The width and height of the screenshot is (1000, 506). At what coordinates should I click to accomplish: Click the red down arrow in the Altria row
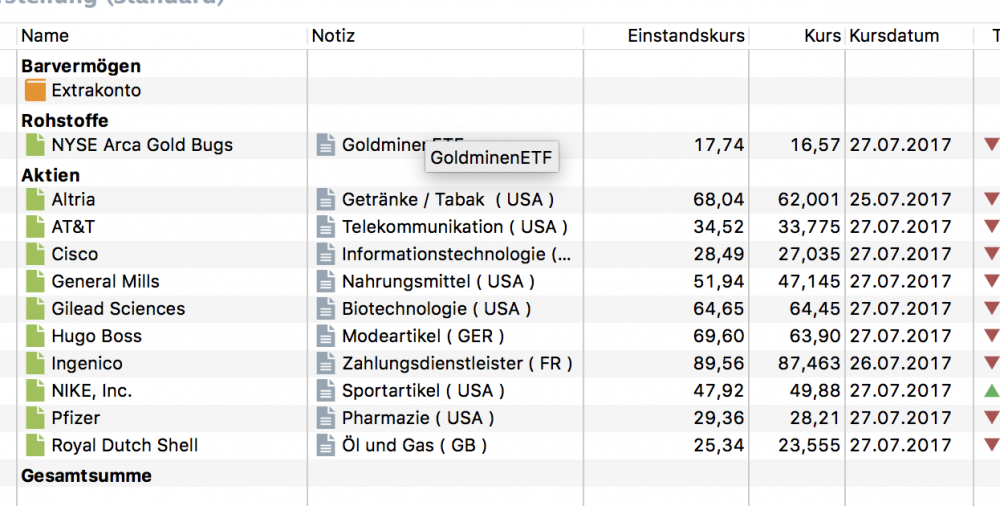(991, 200)
